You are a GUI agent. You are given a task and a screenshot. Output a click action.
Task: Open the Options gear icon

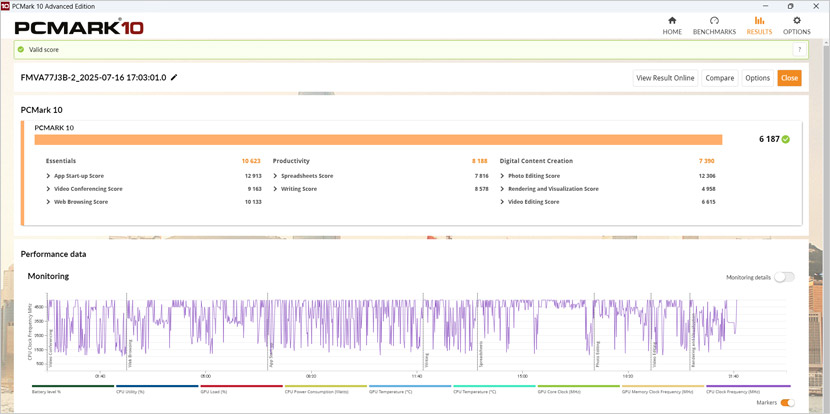[797, 21]
